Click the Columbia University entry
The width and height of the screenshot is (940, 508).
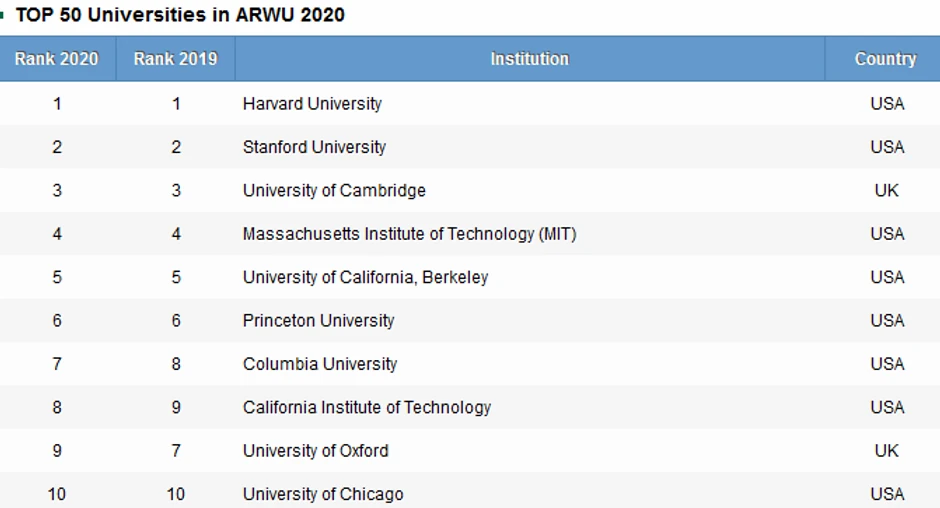tap(320, 364)
